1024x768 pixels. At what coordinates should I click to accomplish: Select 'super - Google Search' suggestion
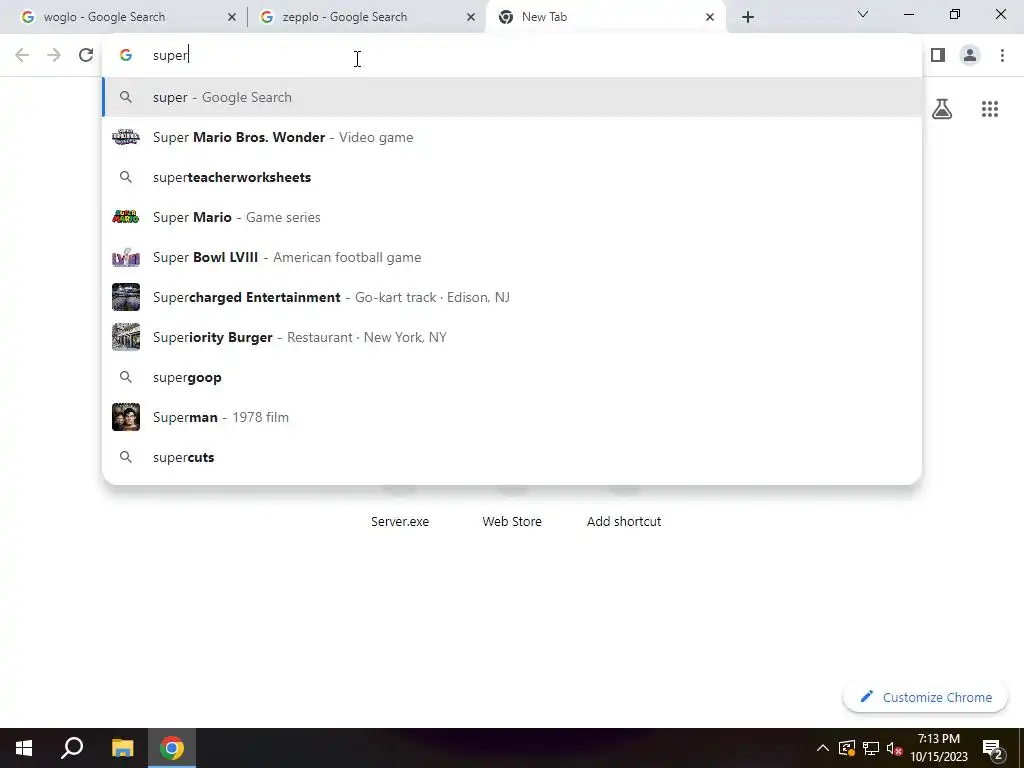click(x=512, y=97)
